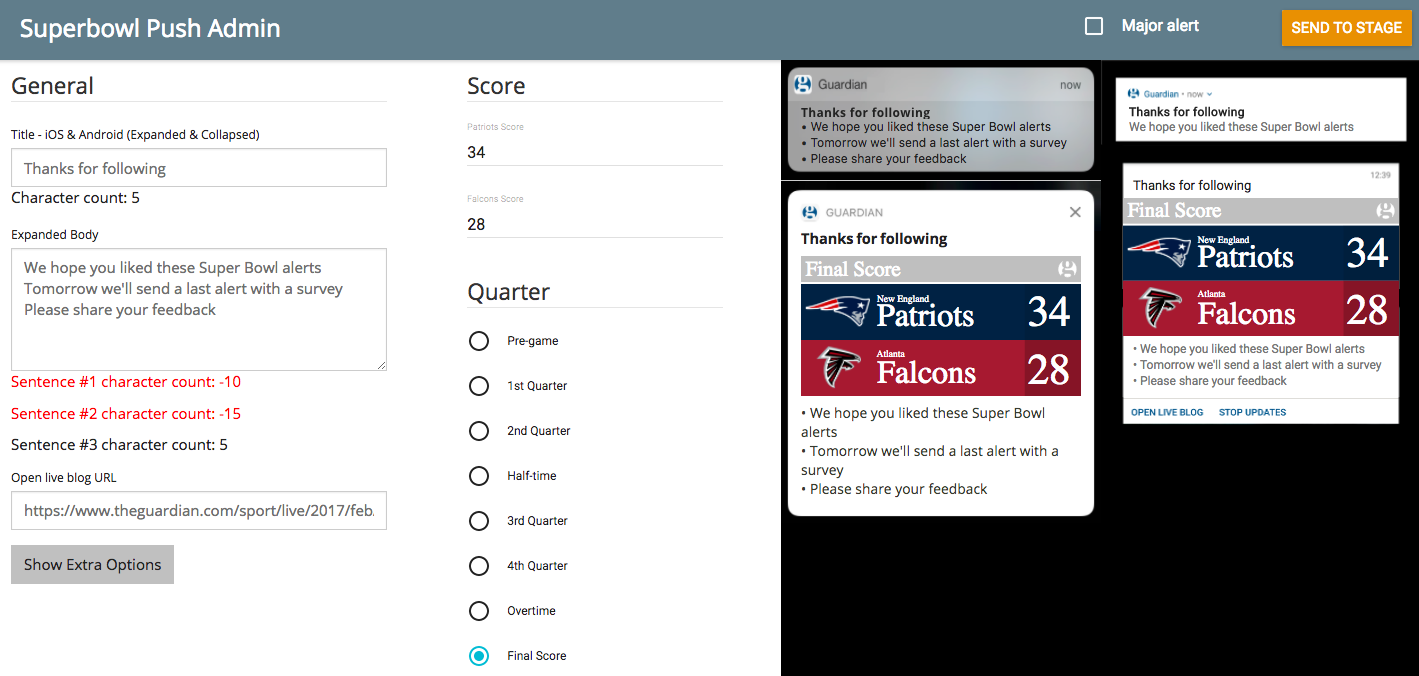Click the Patriots score 34 in iOS preview
This screenshot has height=676, width=1419.
pyautogui.click(x=1049, y=312)
